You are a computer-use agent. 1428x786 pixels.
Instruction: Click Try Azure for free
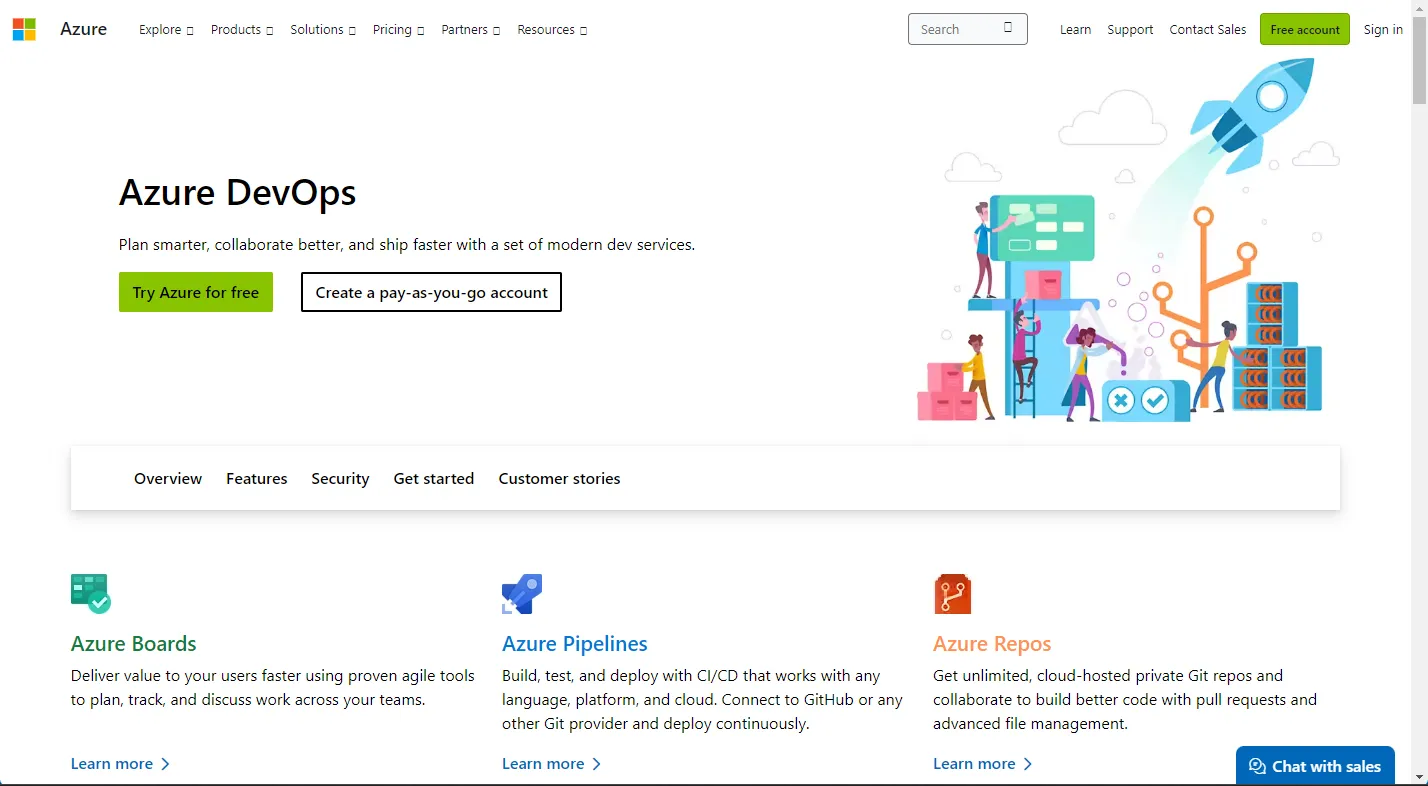[195, 292]
